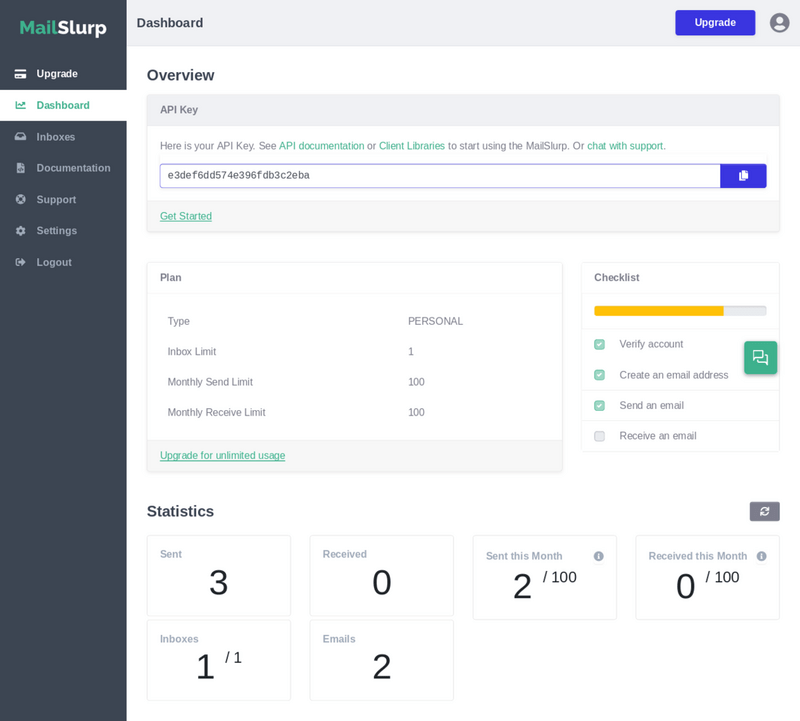Click the gear icon beside Settings

tap(20, 231)
